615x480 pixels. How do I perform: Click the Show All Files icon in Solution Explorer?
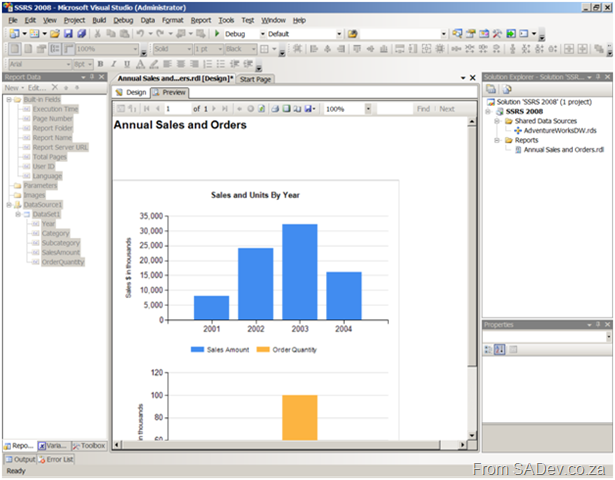coord(507,89)
